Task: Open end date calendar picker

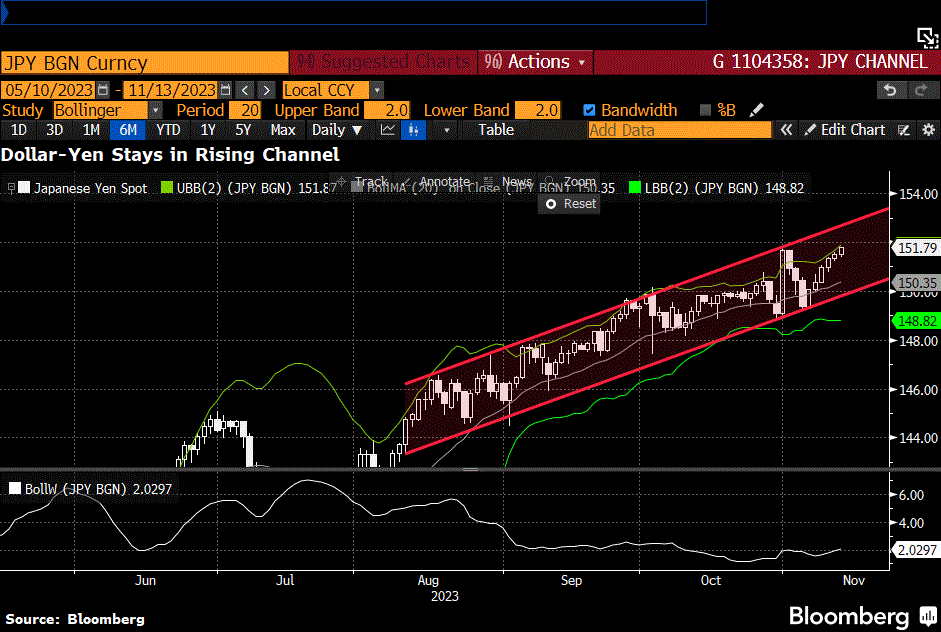Action: pos(226,90)
